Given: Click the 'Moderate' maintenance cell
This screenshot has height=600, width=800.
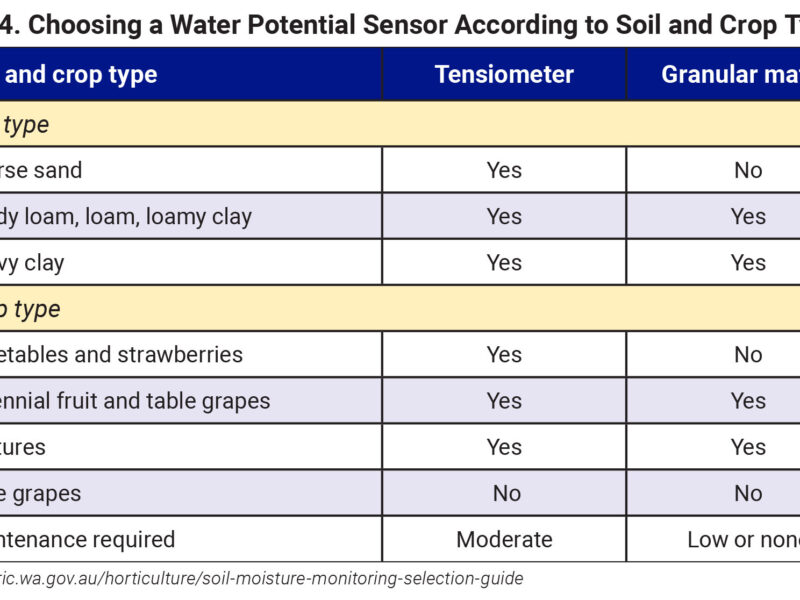Looking at the screenshot, I should (504, 539).
